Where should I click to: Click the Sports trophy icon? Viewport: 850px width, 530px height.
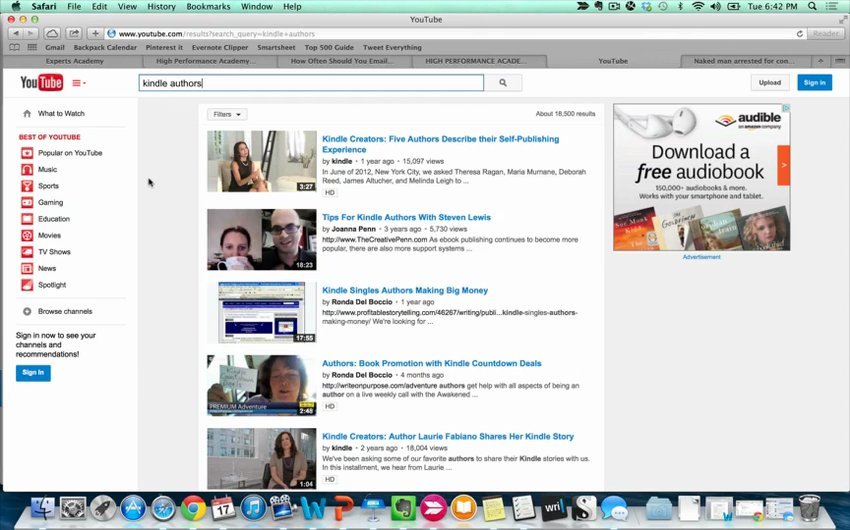point(27,186)
